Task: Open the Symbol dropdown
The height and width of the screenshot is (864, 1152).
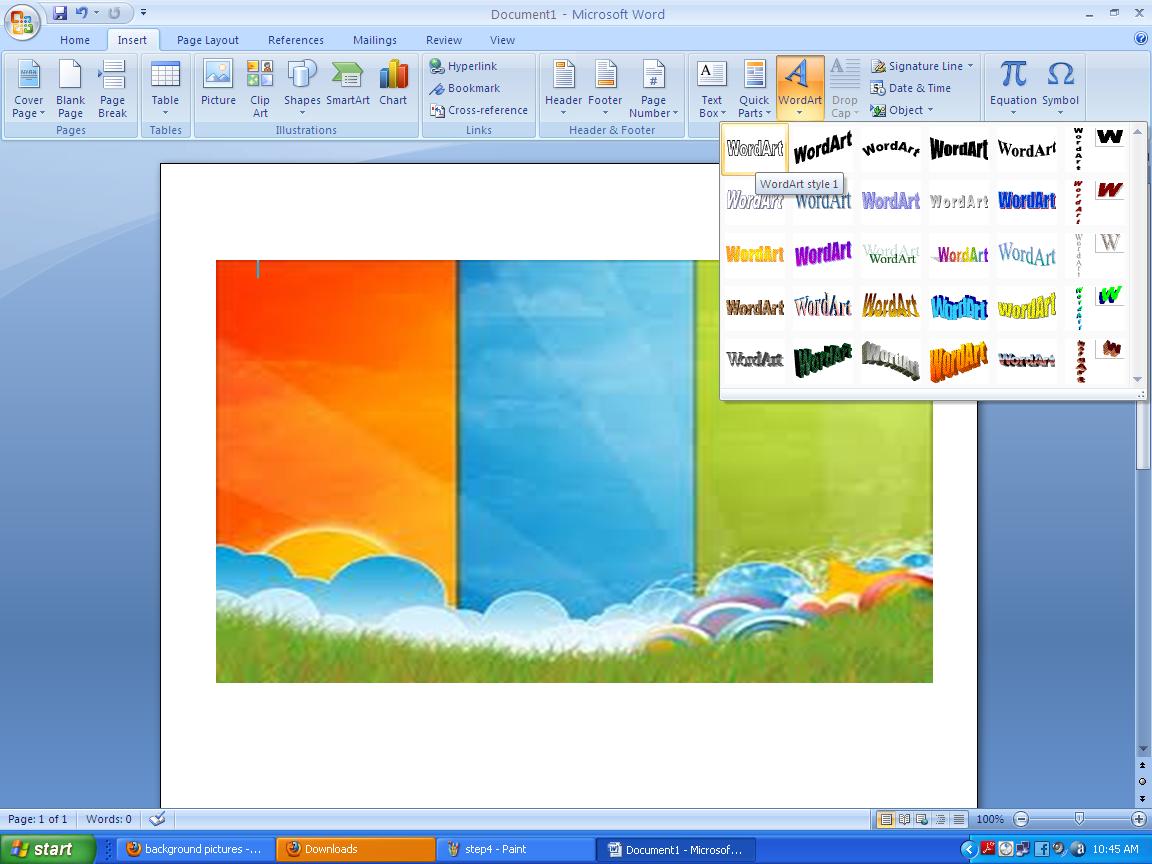Action: pos(1060,89)
